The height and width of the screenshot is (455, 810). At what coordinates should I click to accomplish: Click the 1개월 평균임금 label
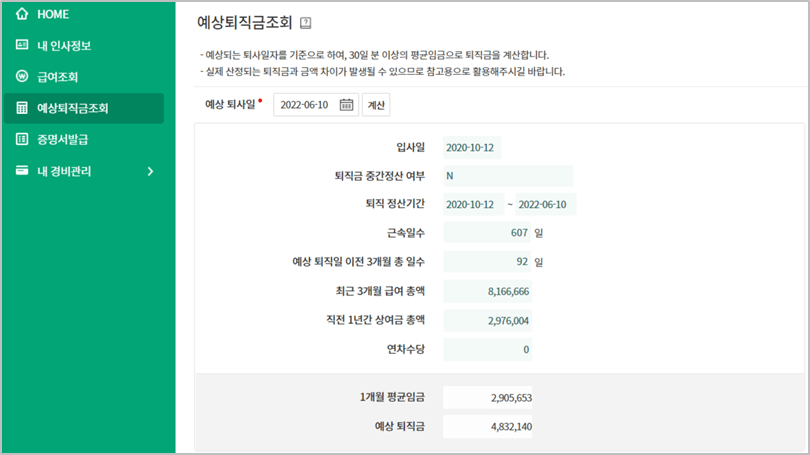pyautogui.click(x=393, y=397)
